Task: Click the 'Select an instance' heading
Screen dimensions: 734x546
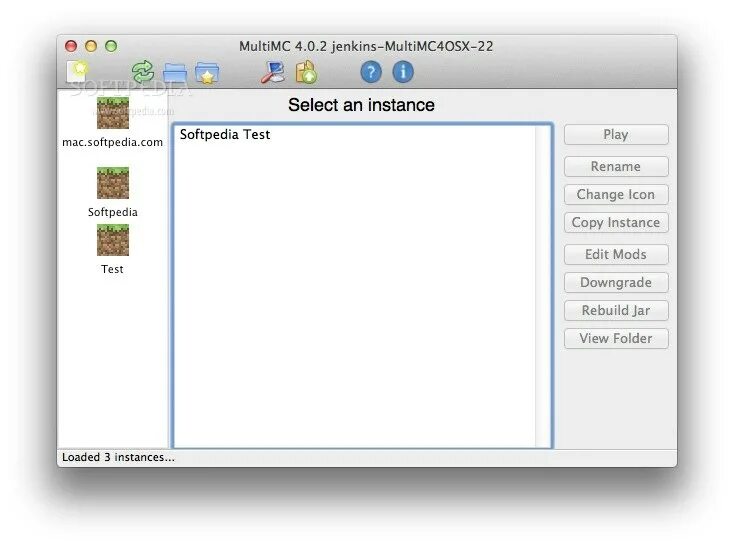Action: pos(361,105)
